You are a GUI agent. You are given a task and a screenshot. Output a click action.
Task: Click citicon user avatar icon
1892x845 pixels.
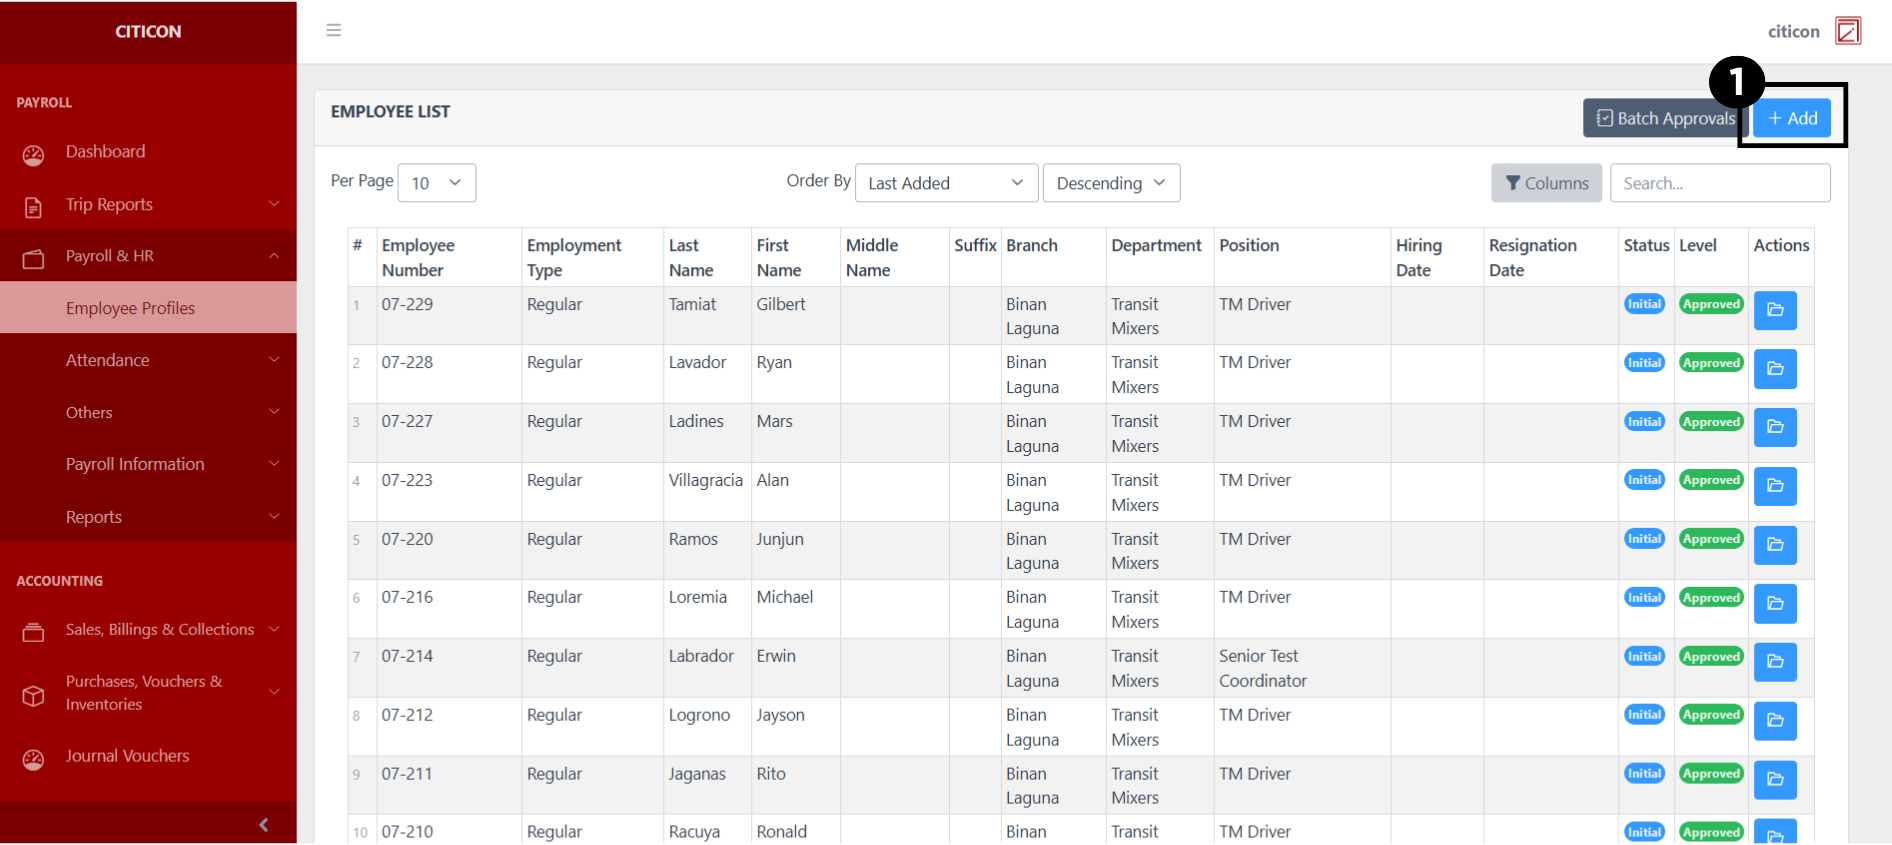(1848, 31)
